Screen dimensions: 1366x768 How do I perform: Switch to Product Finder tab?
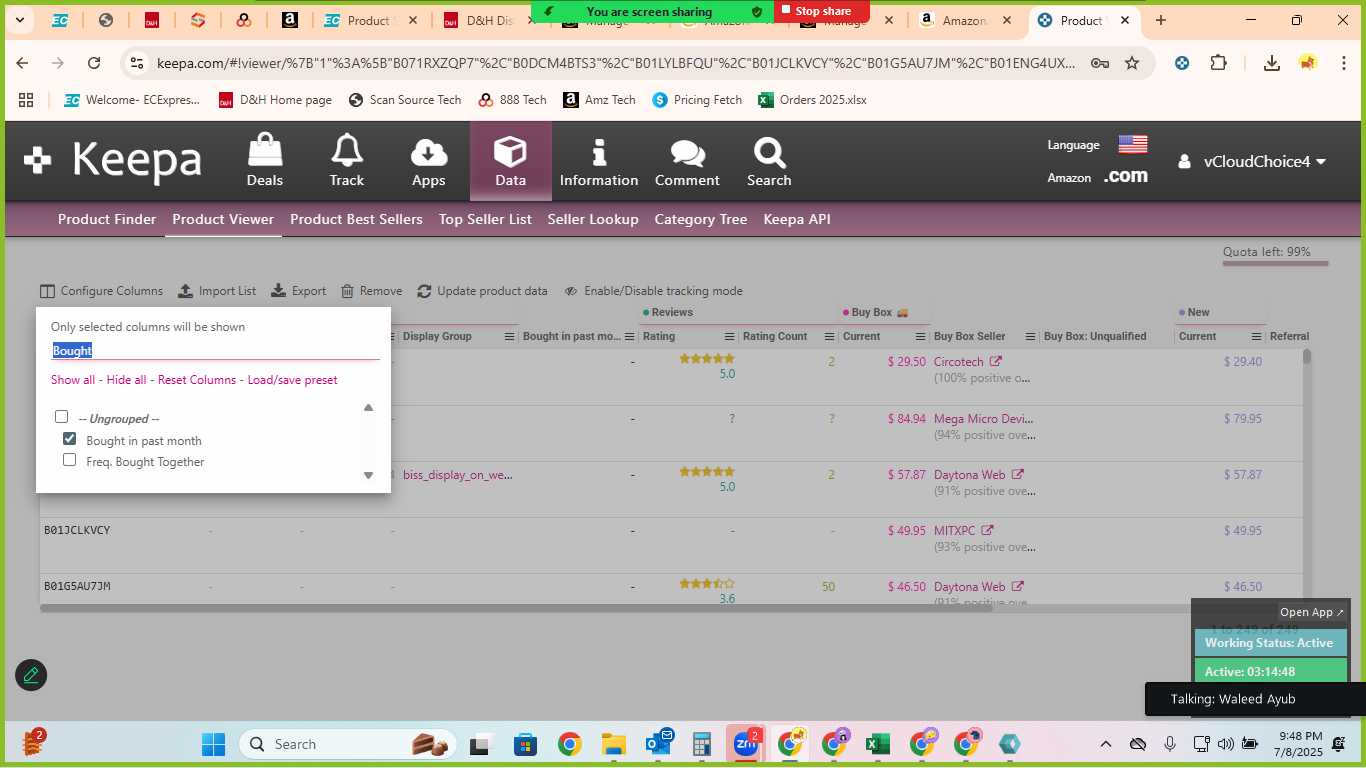[107, 219]
